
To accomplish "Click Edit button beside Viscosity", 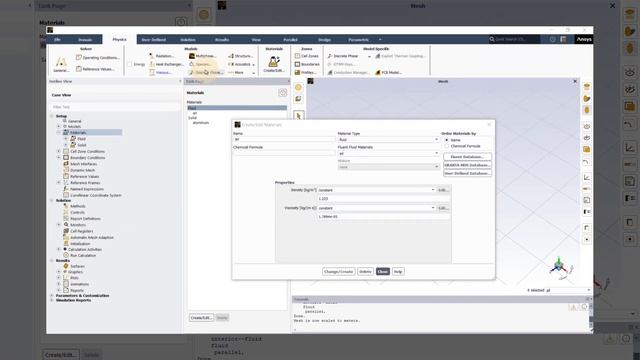I will tap(443, 208).
